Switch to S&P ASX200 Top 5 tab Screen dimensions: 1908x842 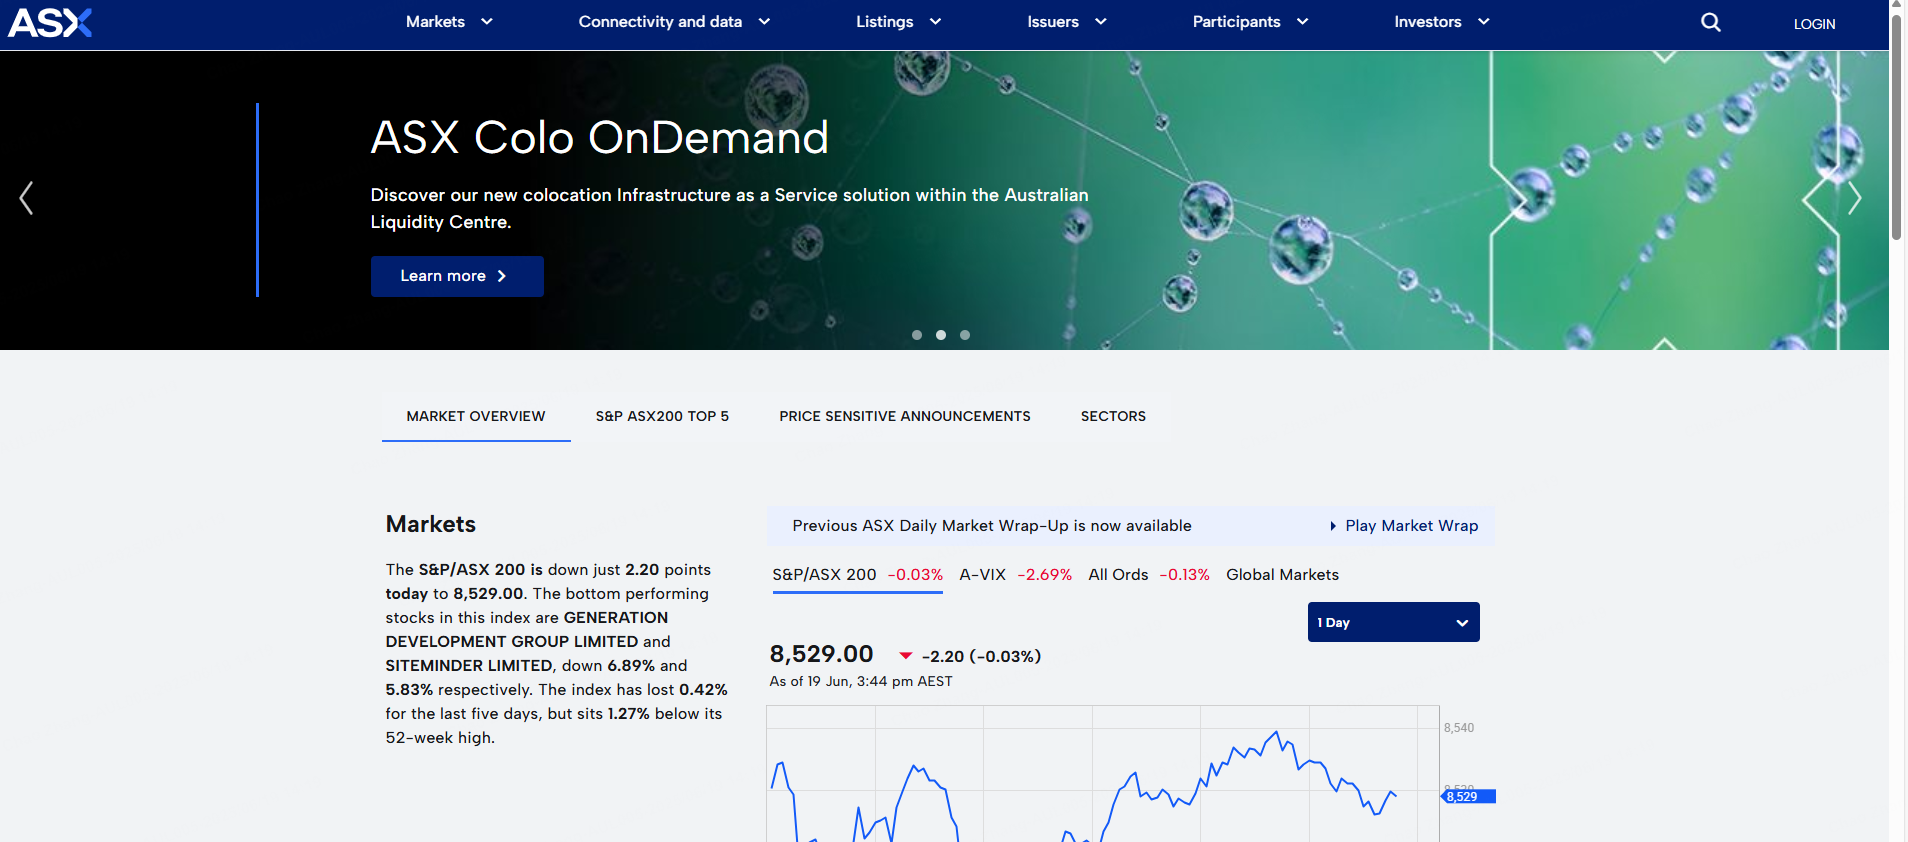662,416
